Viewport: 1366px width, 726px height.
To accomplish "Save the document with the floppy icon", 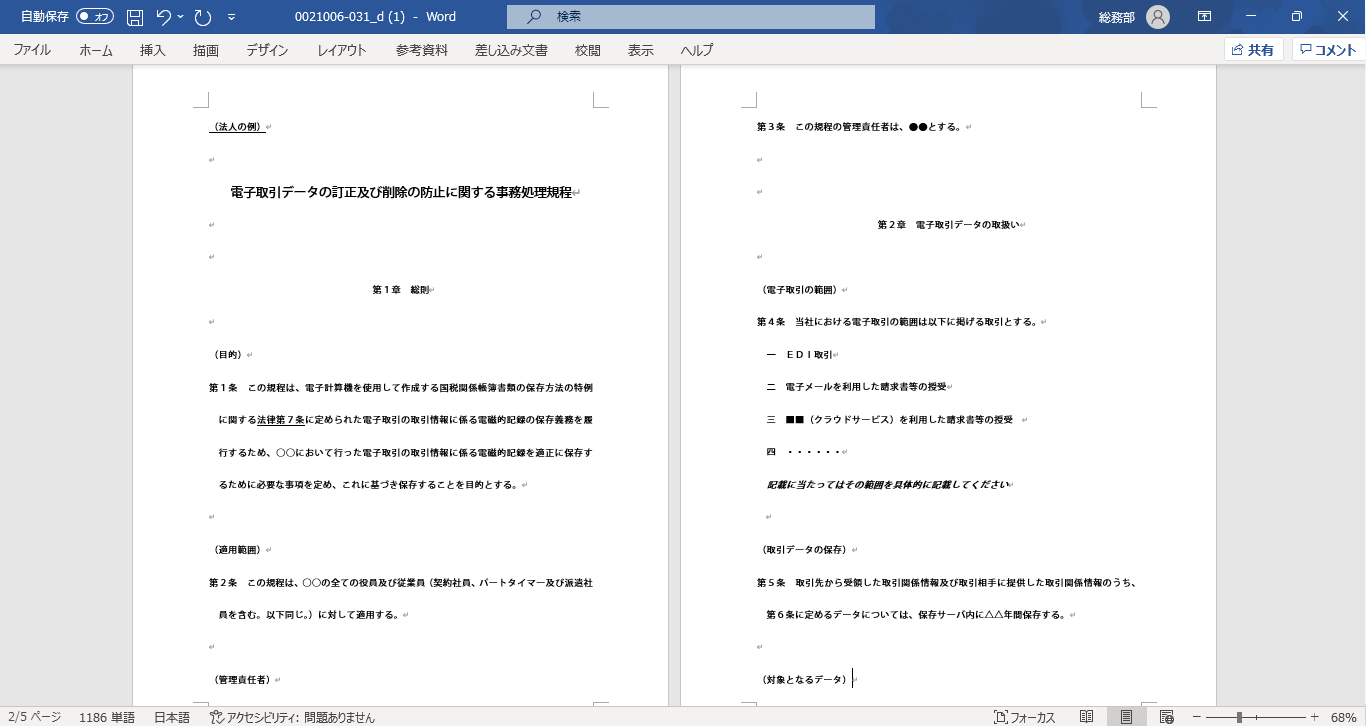I will pyautogui.click(x=135, y=17).
